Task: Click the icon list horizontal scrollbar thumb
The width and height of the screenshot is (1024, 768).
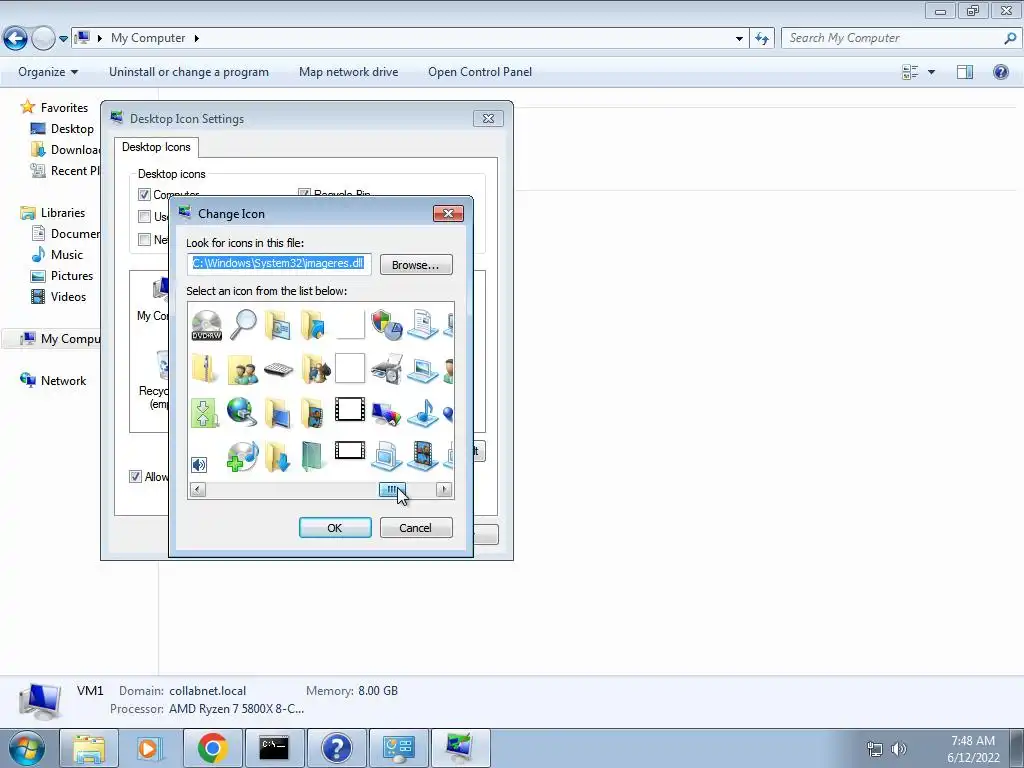Action: pyautogui.click(x=392, y=489)
